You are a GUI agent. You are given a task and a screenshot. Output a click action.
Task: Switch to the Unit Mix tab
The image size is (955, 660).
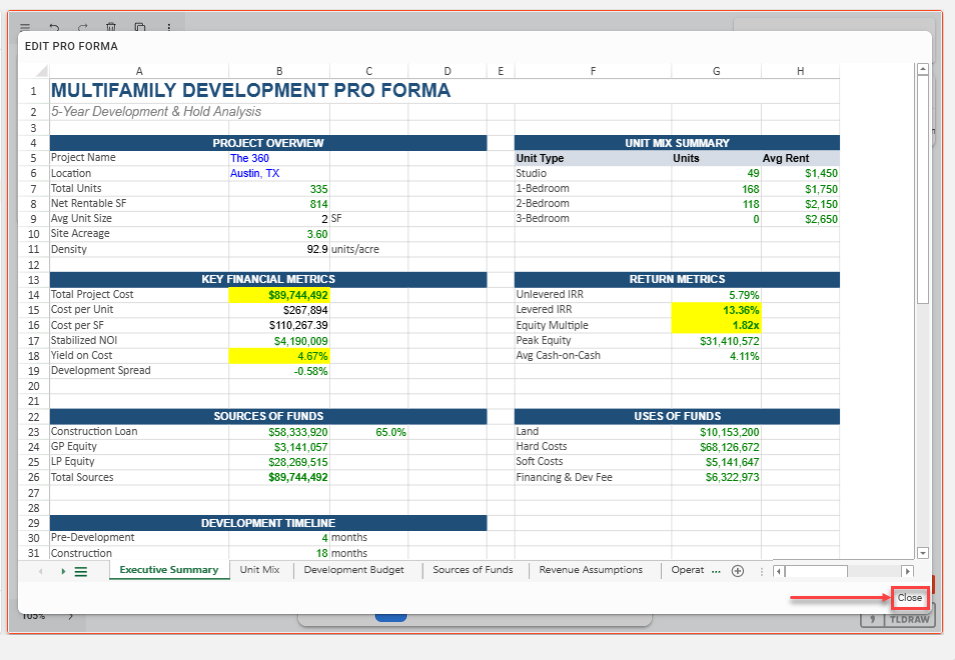click(260, 570)
